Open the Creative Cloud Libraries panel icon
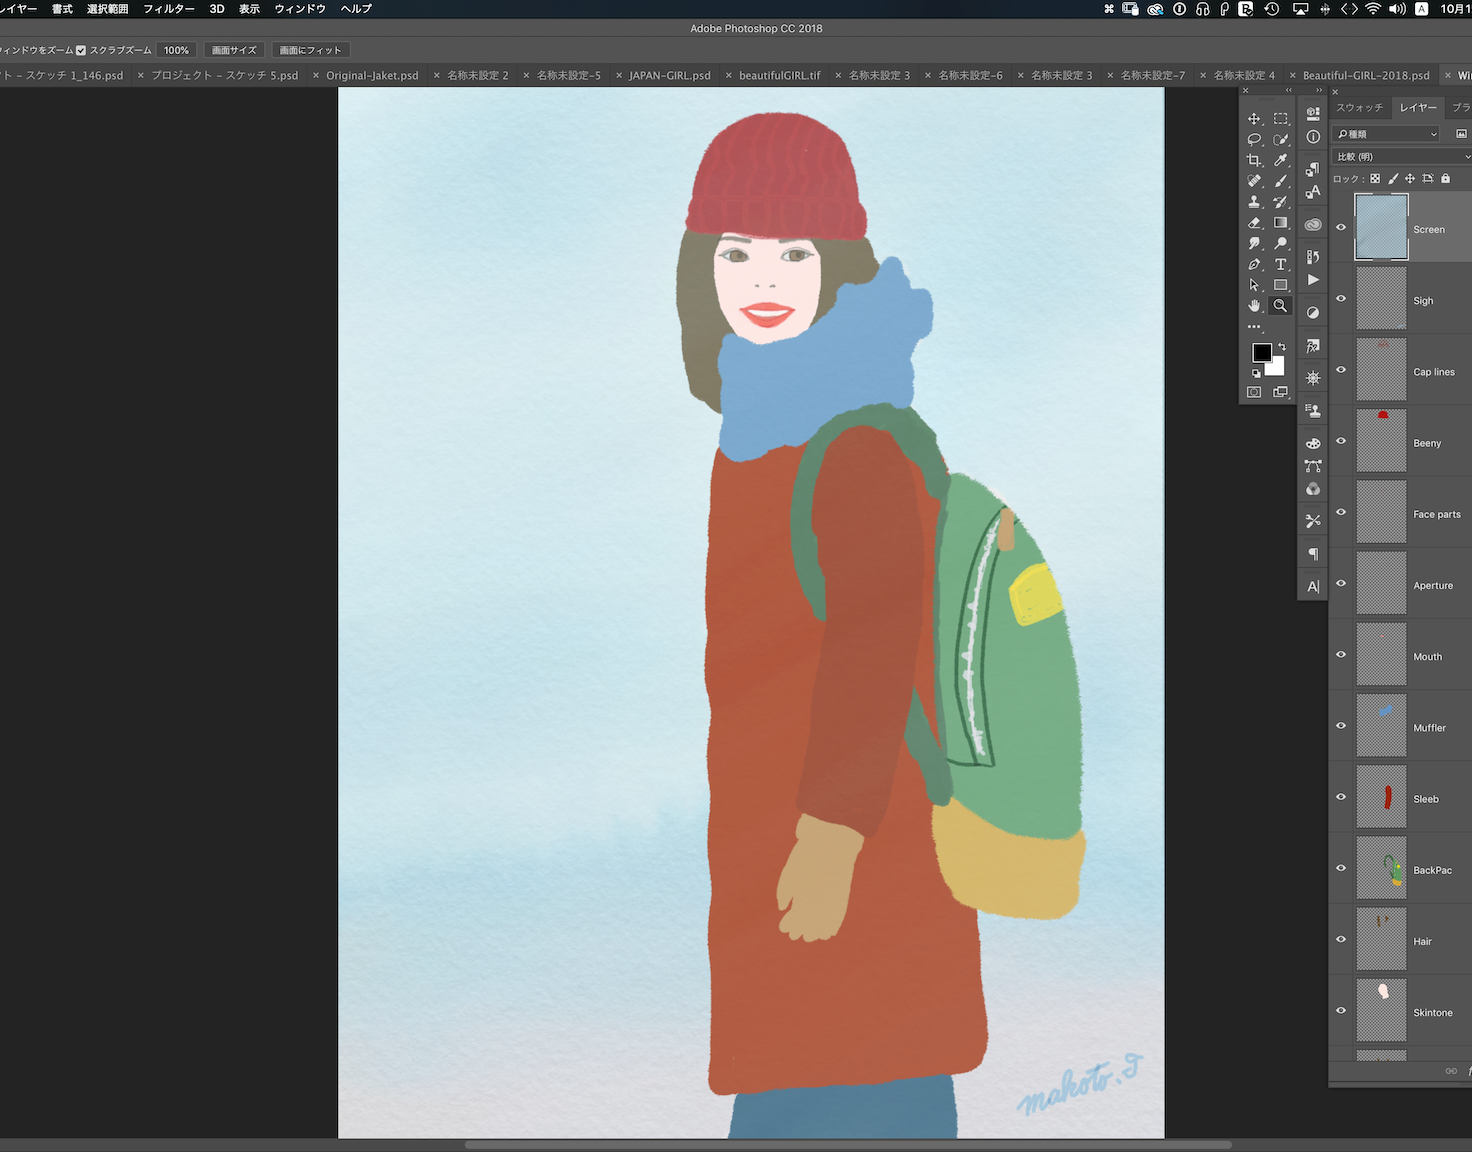 pos(1313,224)
